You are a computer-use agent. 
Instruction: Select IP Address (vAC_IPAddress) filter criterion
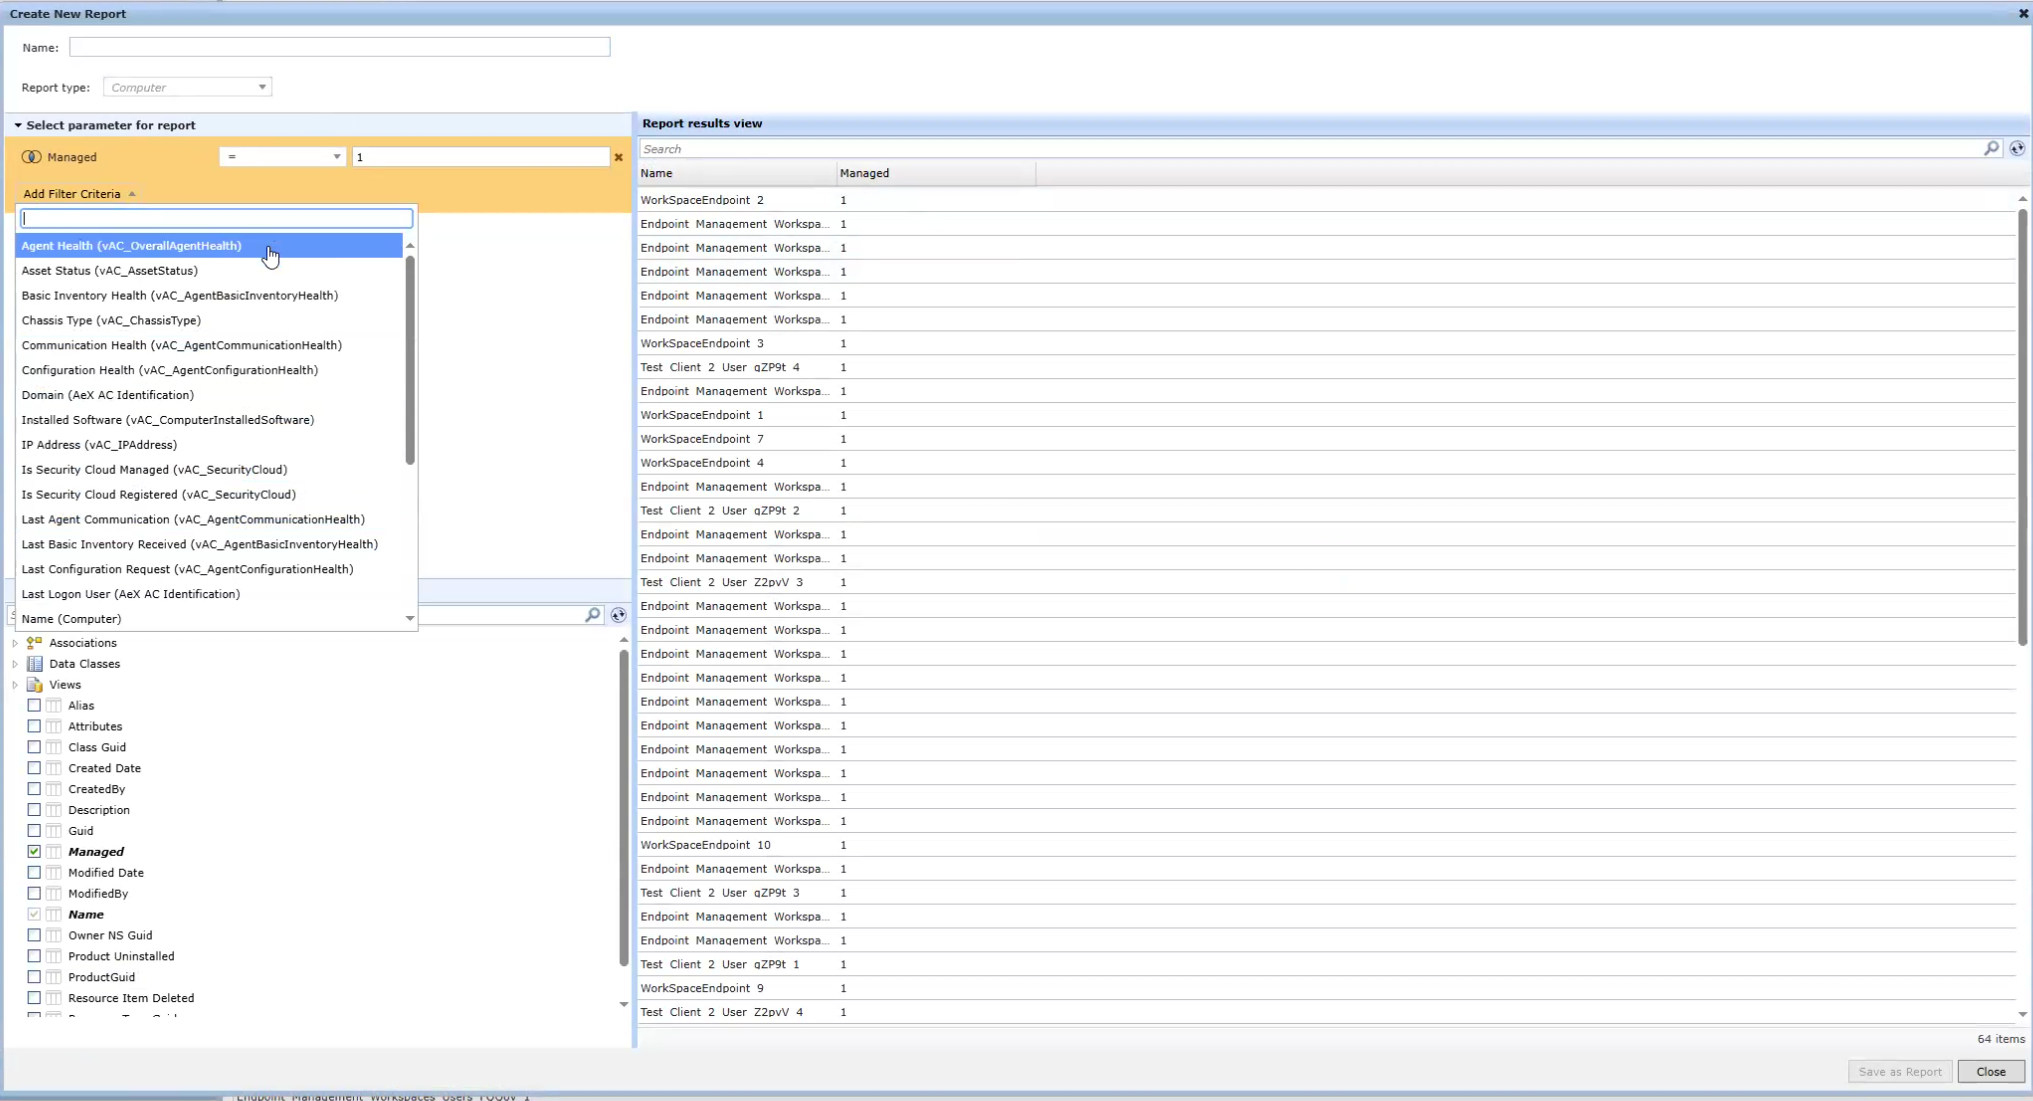point(99,445)
